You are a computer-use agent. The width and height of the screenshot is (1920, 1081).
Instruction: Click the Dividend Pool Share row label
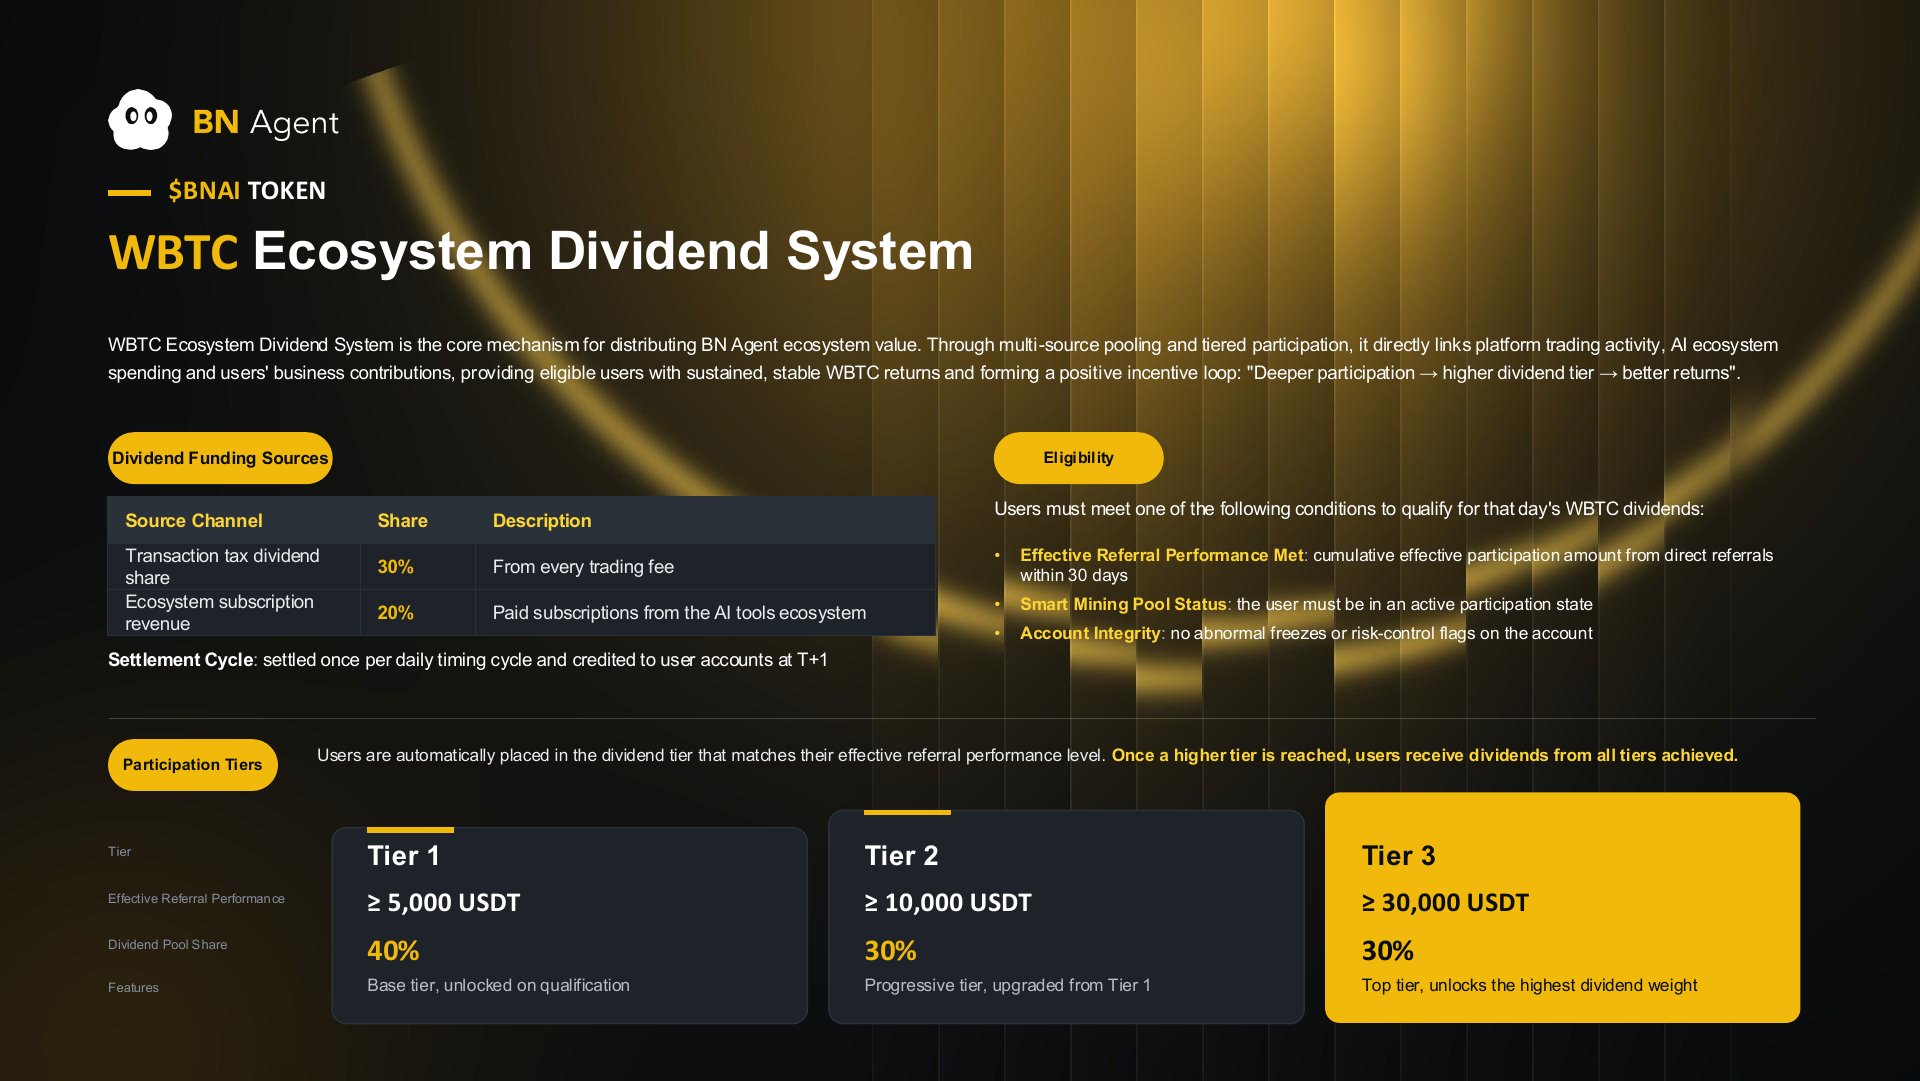[167, 944]
